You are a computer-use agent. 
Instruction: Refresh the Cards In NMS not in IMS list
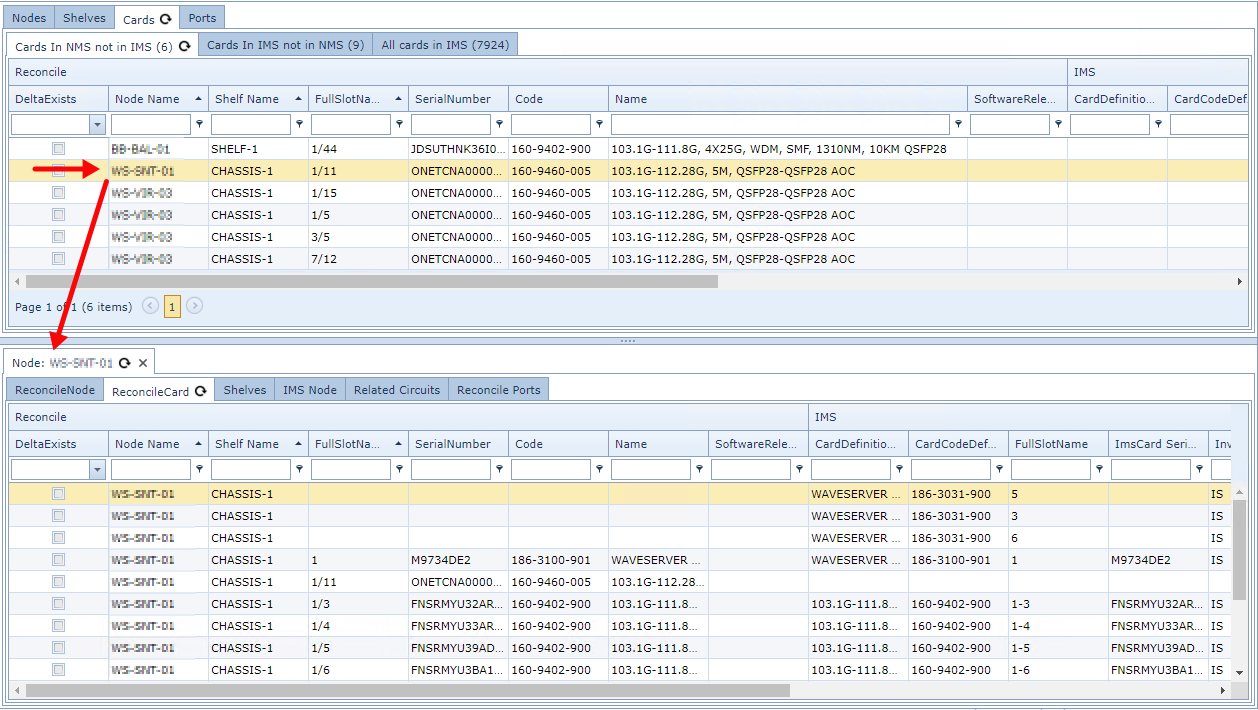tap(184, 46)
